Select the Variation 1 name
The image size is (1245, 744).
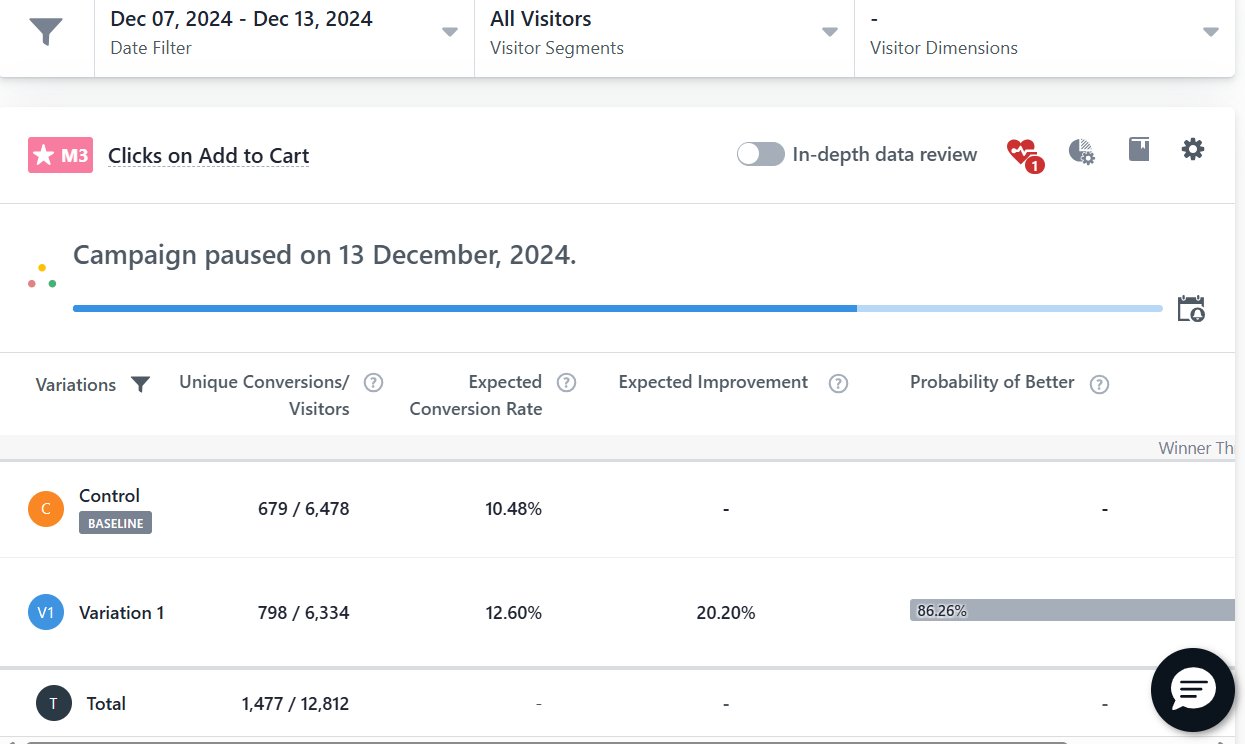121,613
